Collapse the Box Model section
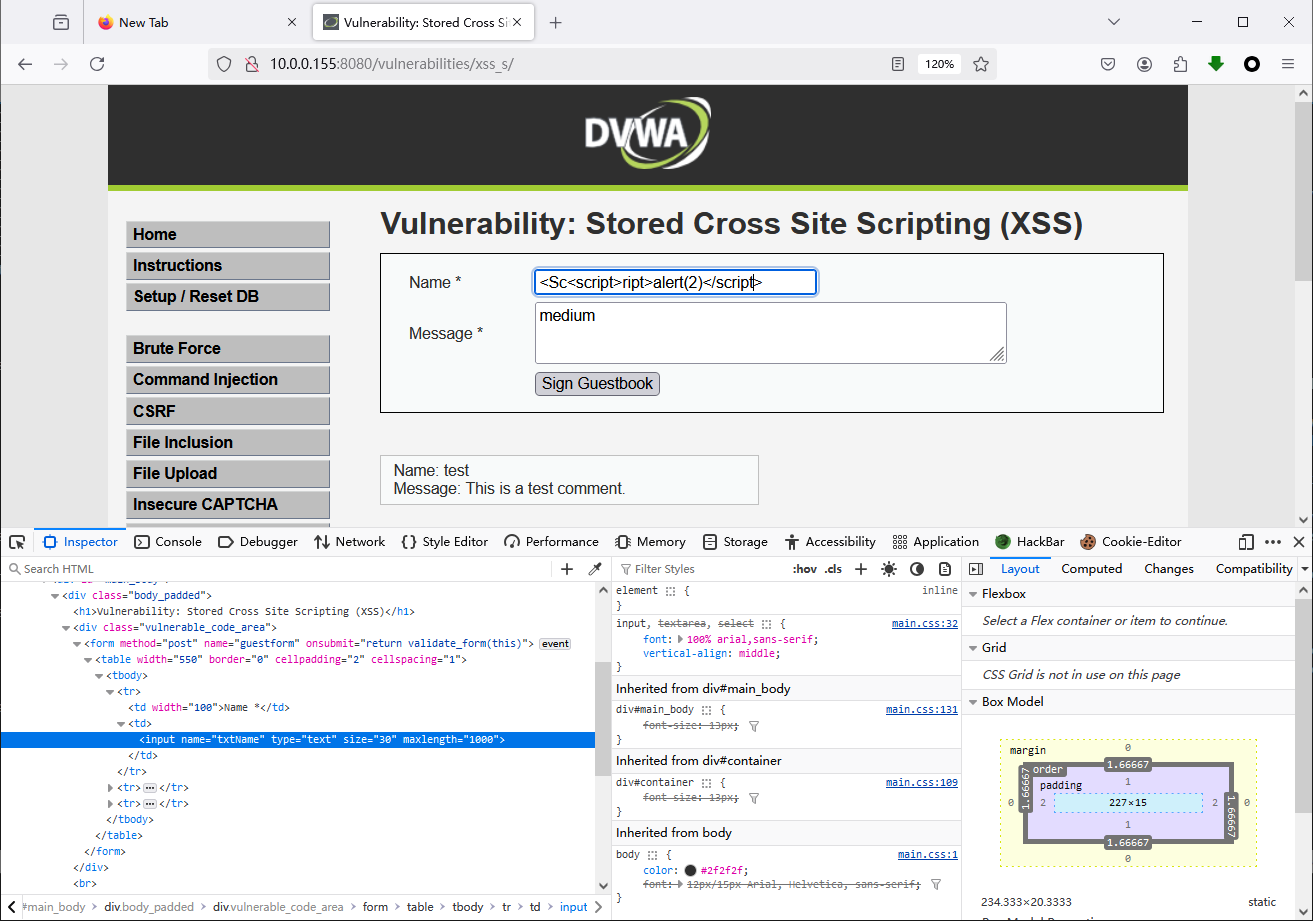 click(x=972, y=702)
